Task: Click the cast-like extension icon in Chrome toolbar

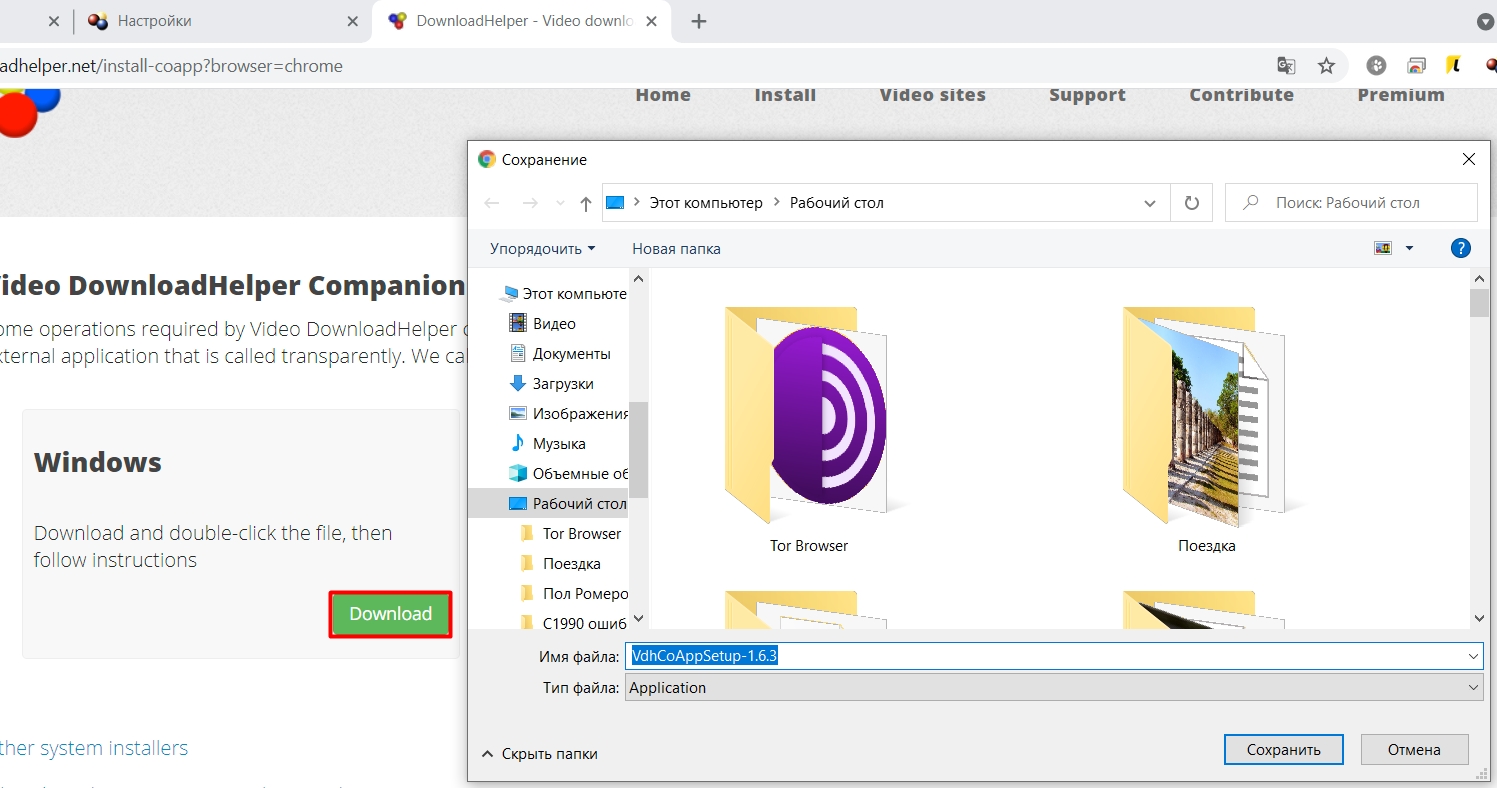Action: 1416,66
